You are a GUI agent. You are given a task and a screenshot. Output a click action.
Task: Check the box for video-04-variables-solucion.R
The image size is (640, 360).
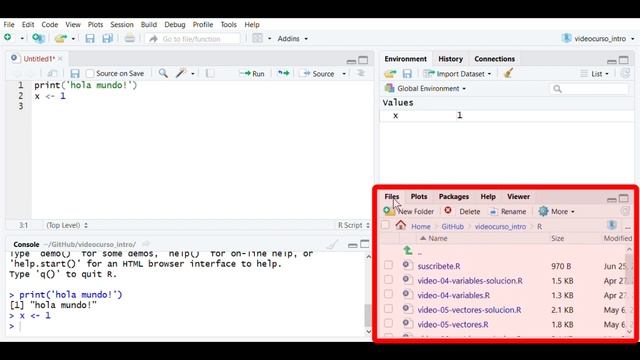tap(388, 280)
